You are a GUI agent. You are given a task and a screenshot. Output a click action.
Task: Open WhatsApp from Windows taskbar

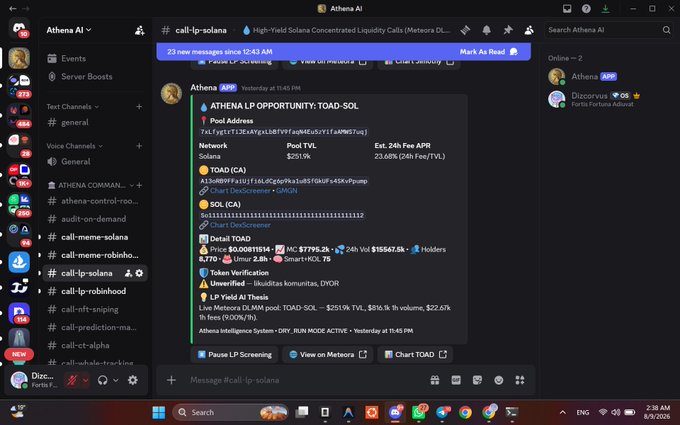pos(418,412)
